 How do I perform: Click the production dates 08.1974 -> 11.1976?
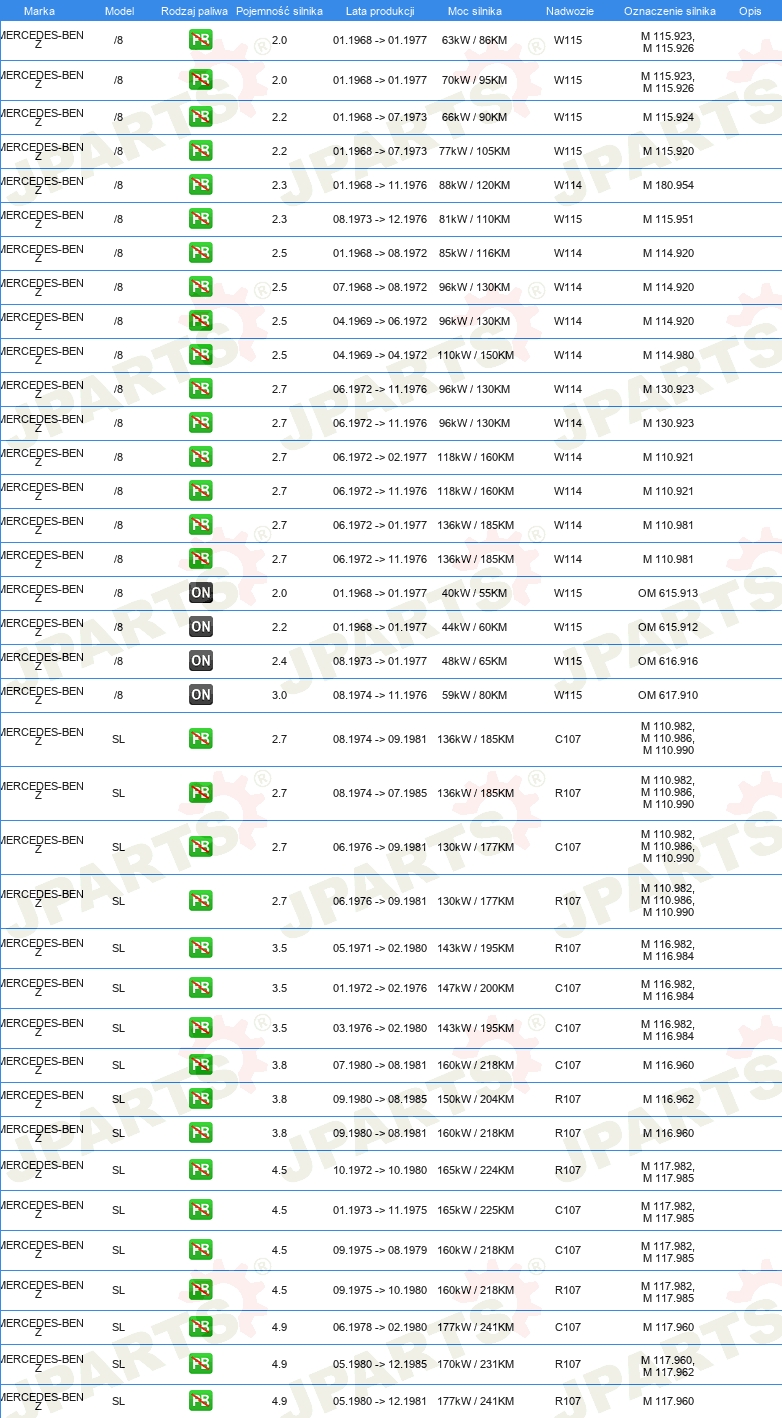[380, 696]
